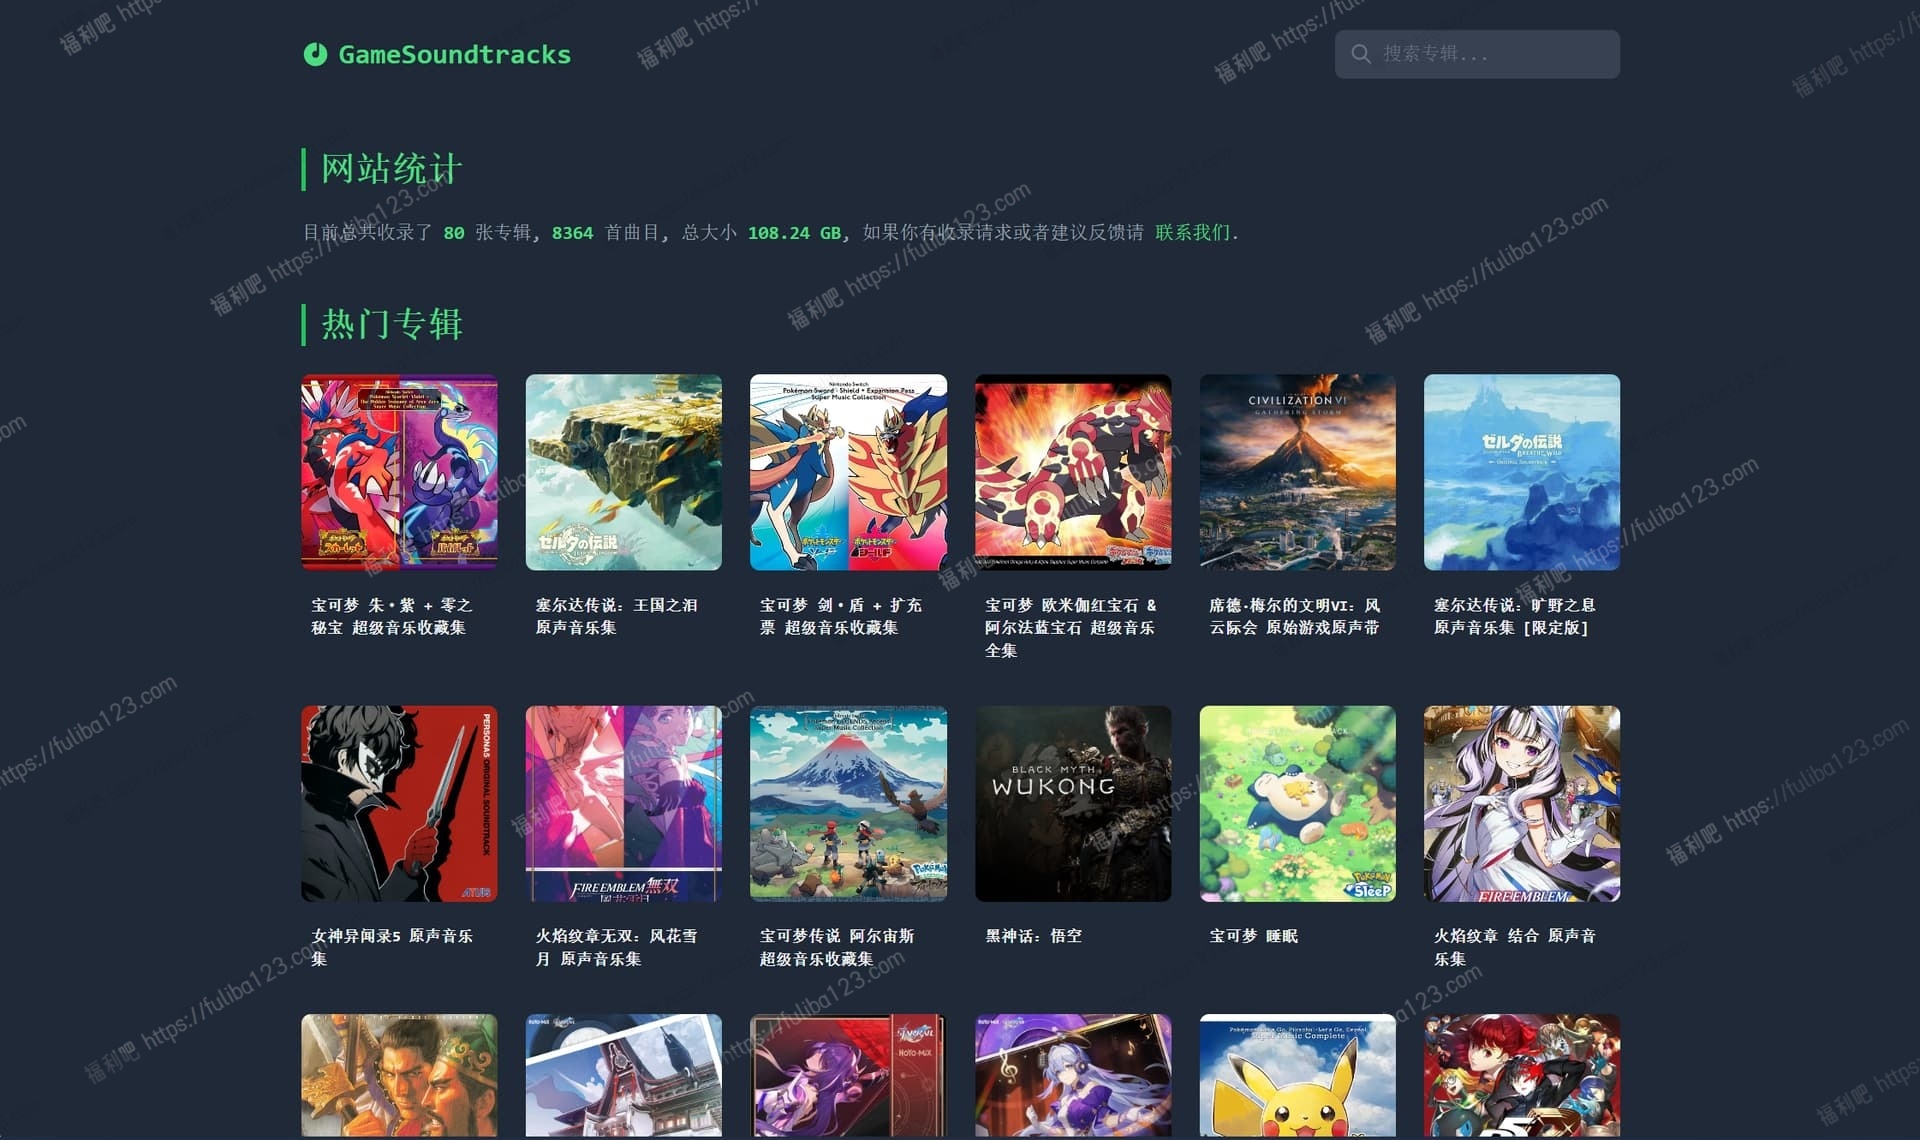Viewport: 1920px width, 1140px height.
Task: Open the two warriors album cover in third row
Action: tap(399, 1076)
